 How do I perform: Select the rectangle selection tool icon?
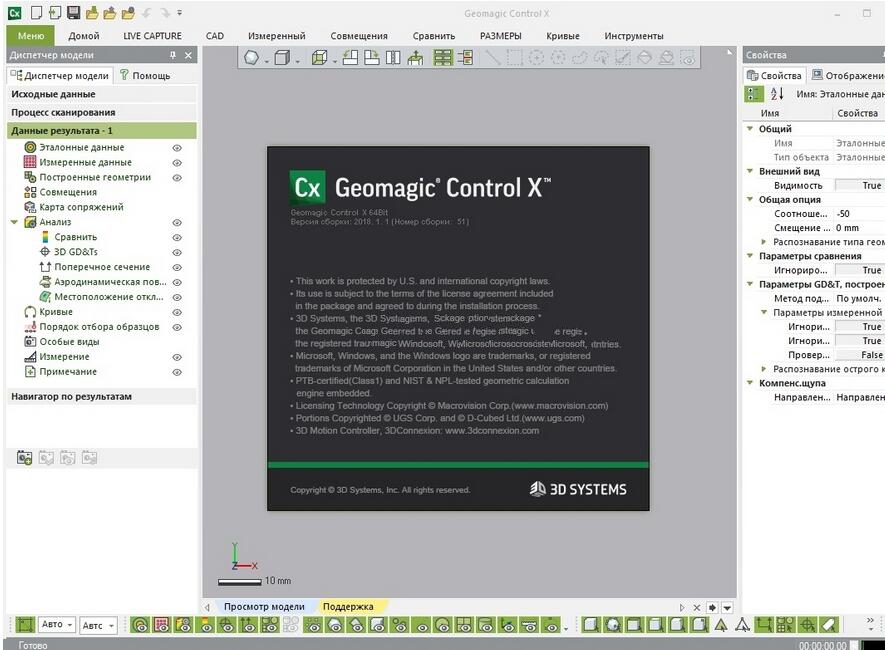point(514,58)
